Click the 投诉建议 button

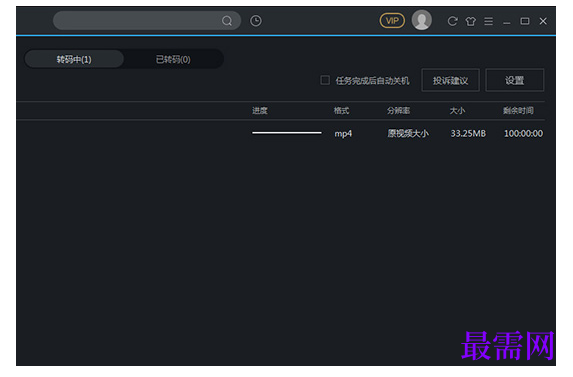coord(451,80)
